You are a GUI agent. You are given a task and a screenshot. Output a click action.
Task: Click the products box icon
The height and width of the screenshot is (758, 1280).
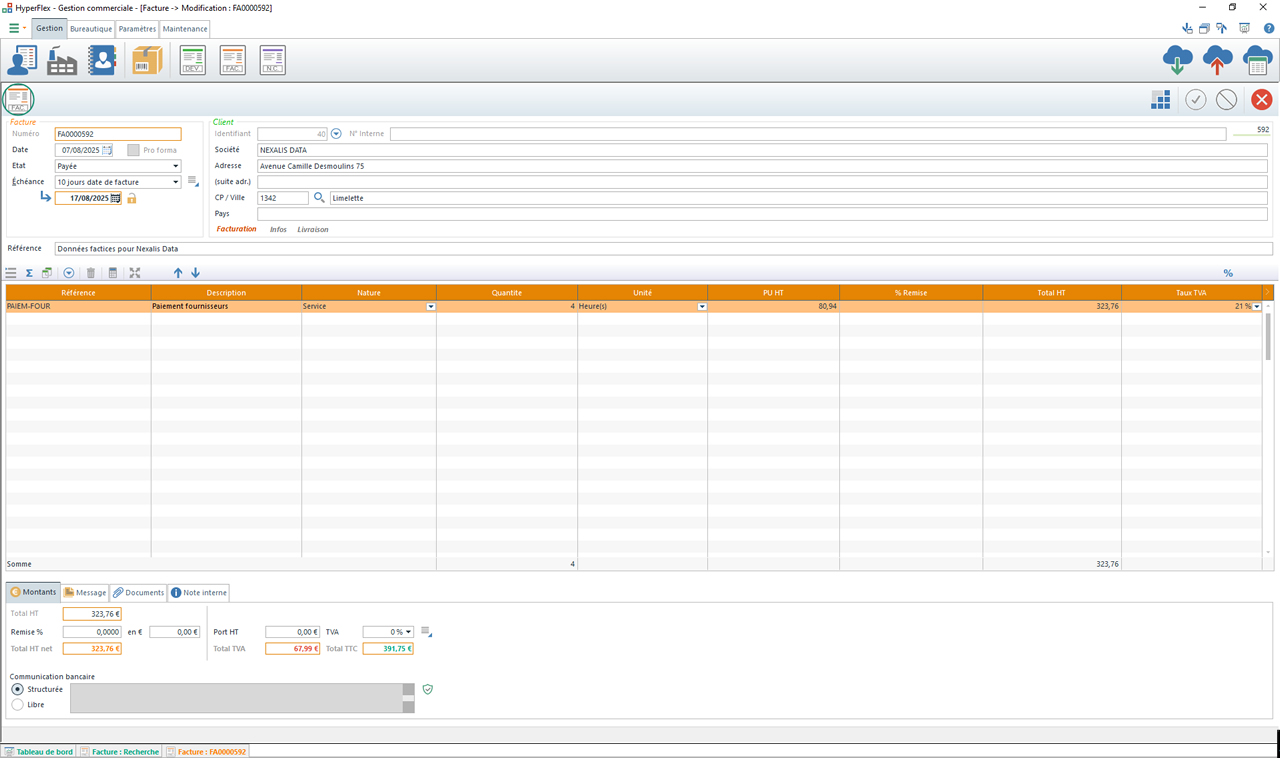click(147, 61)
